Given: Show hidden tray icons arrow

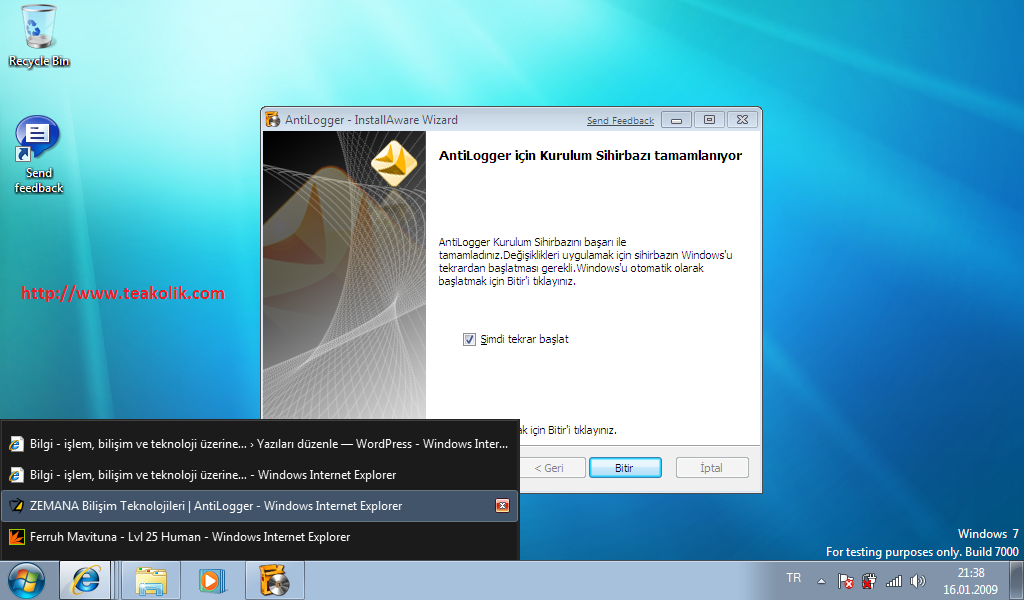Looking at the screenshot, I should coord(822,580).
